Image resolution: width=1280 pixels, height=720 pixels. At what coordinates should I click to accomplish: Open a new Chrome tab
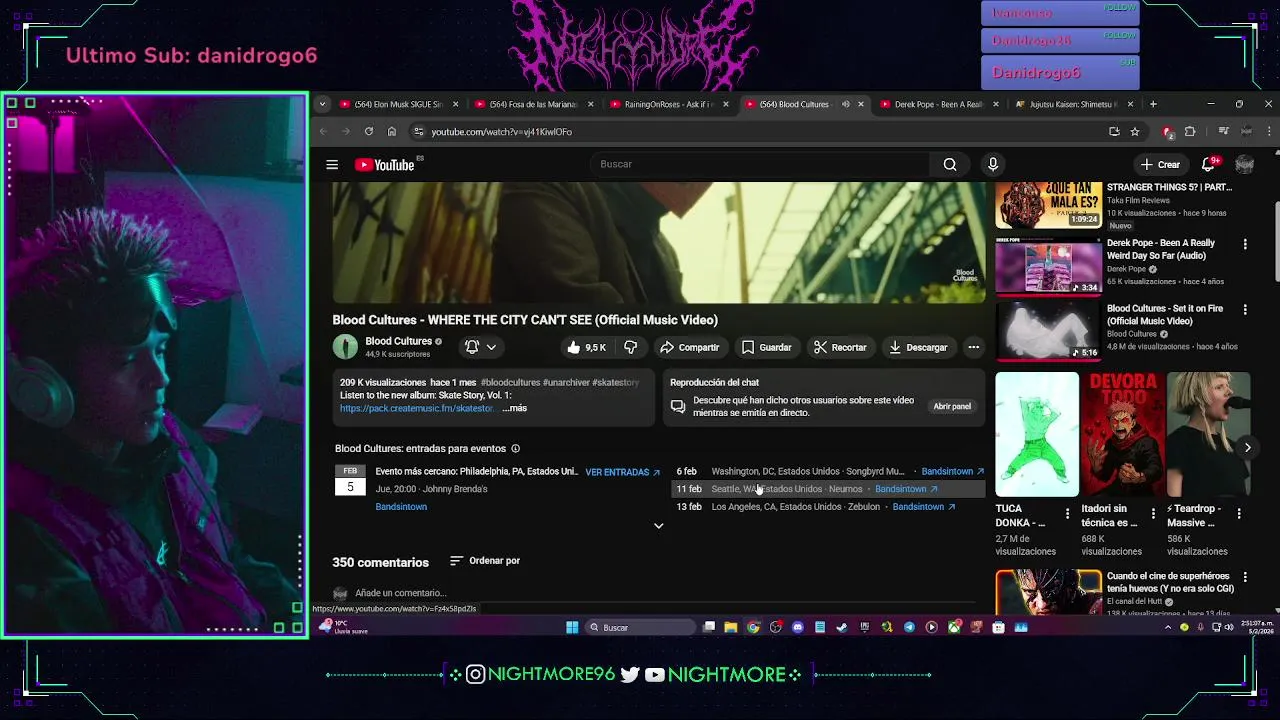1153,104
